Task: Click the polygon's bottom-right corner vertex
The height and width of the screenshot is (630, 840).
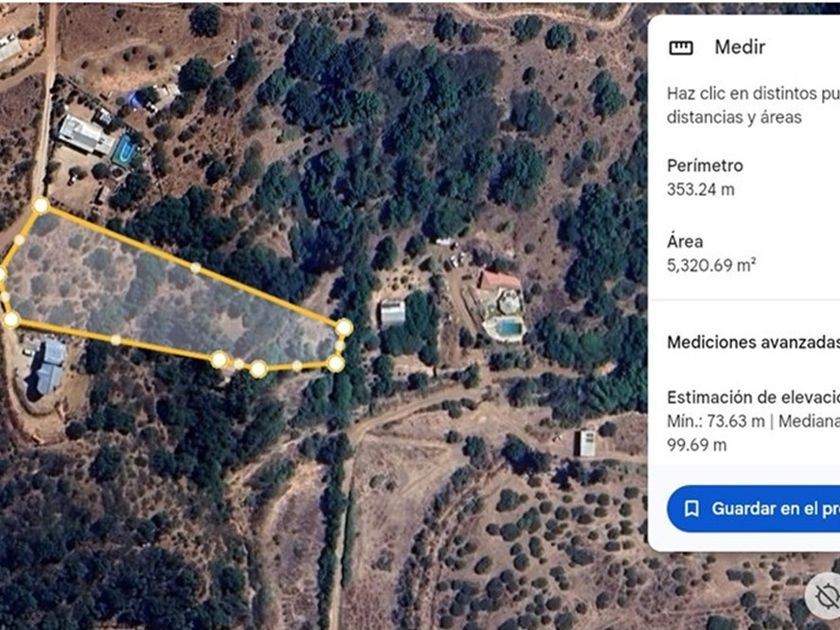Action: pos(336,364)
